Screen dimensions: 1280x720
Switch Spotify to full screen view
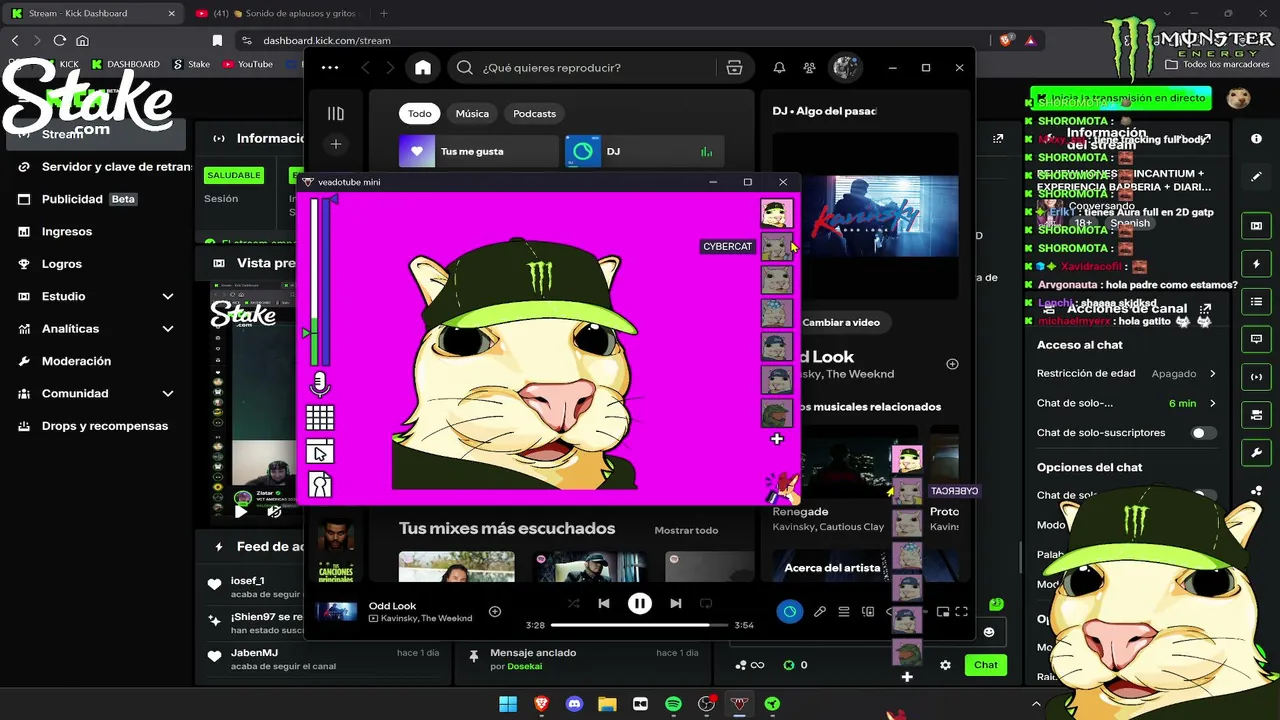click(961, 612)
